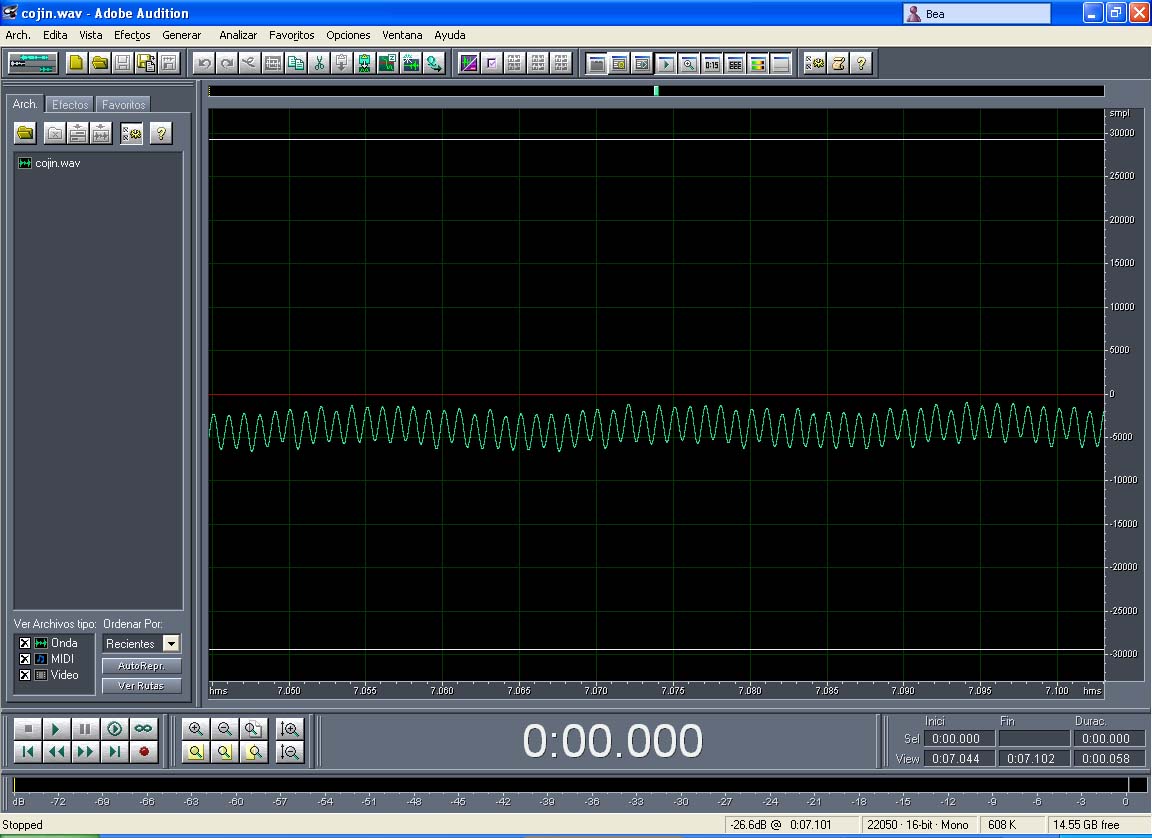Switch to the Efectos panel tab
Viewport: 1152px width, 838px height.
pos(70,104)
